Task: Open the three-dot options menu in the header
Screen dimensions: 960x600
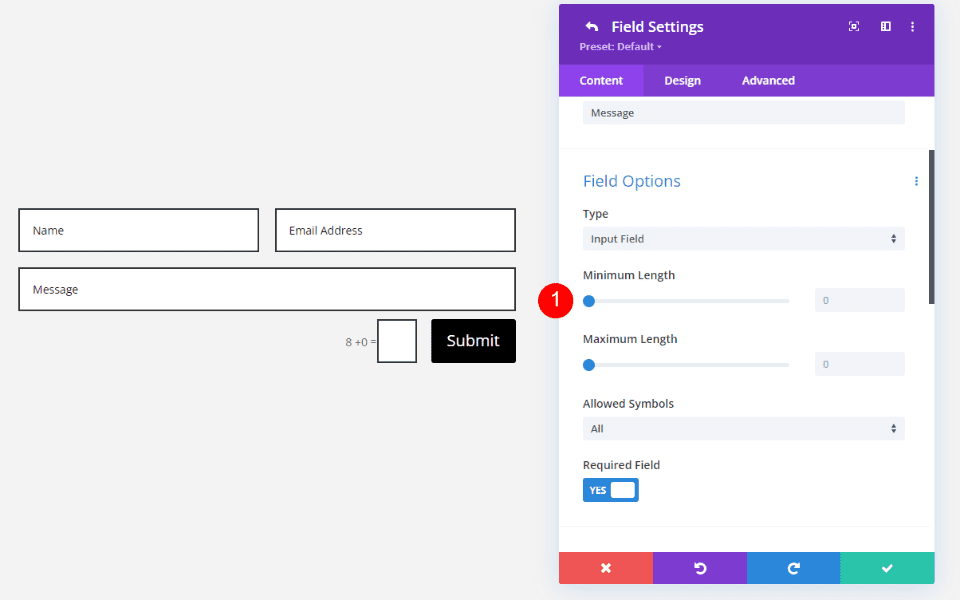Action: [912, 26]
